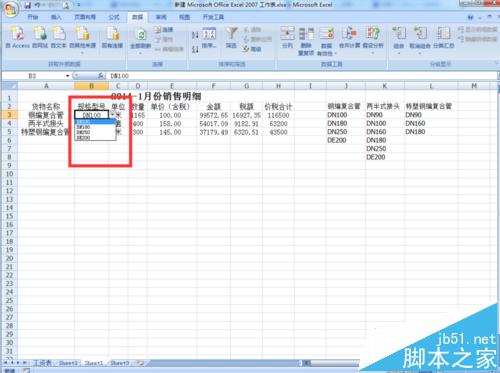Open Subtotal tool
Image resolution: width=500 pixels, height=373 pixels.
point(444,37)
